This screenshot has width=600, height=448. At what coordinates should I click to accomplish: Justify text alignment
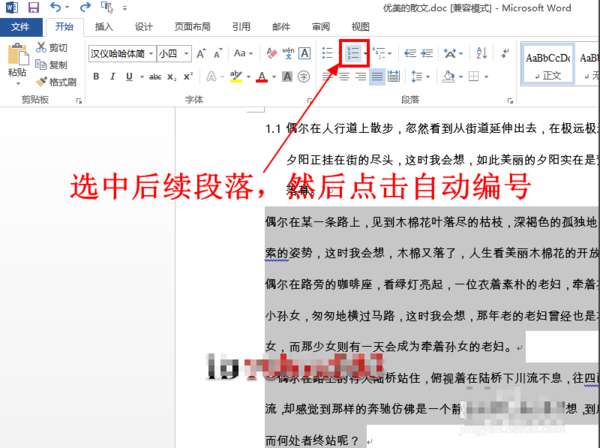point(377,77)
